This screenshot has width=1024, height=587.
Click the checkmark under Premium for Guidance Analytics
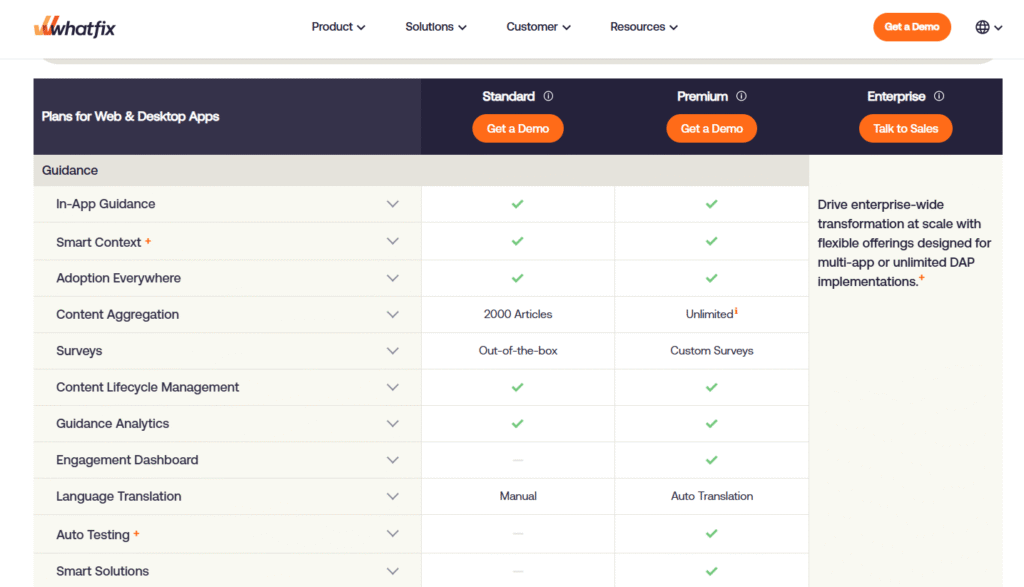coord(711,423)
